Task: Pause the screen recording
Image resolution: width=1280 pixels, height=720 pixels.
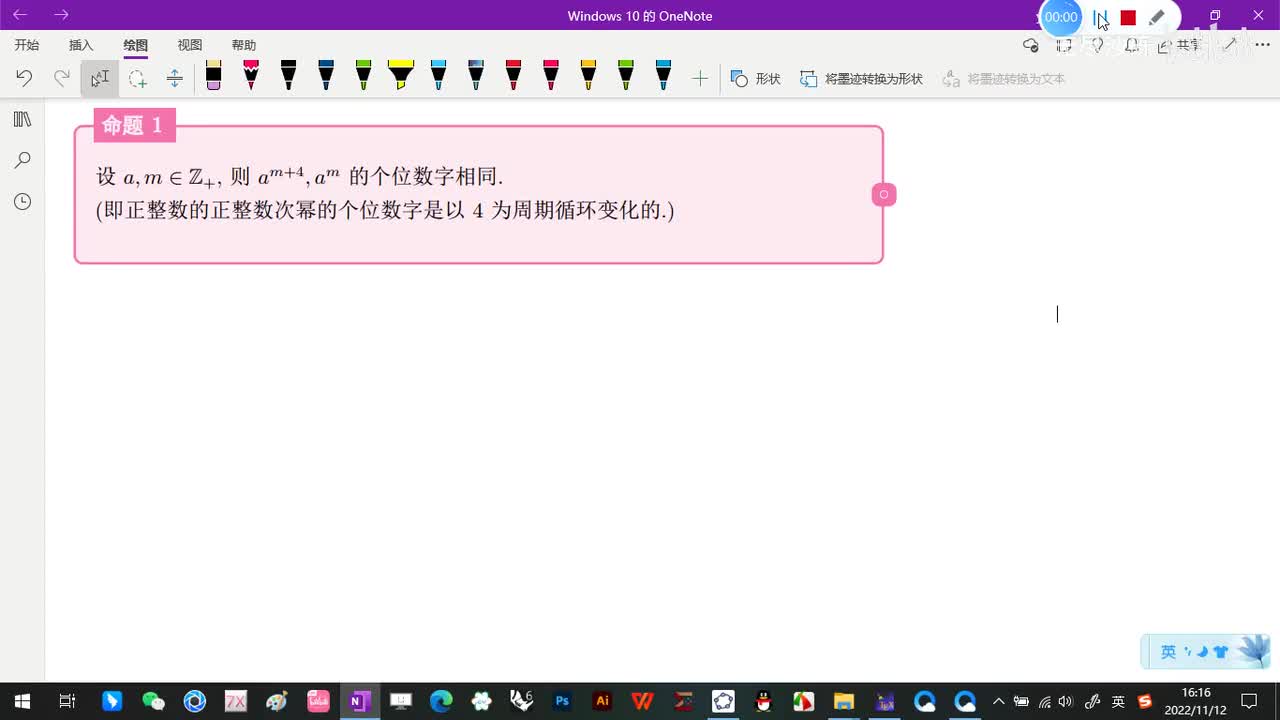Action: pyautogui.click(x=1100, y=18)
